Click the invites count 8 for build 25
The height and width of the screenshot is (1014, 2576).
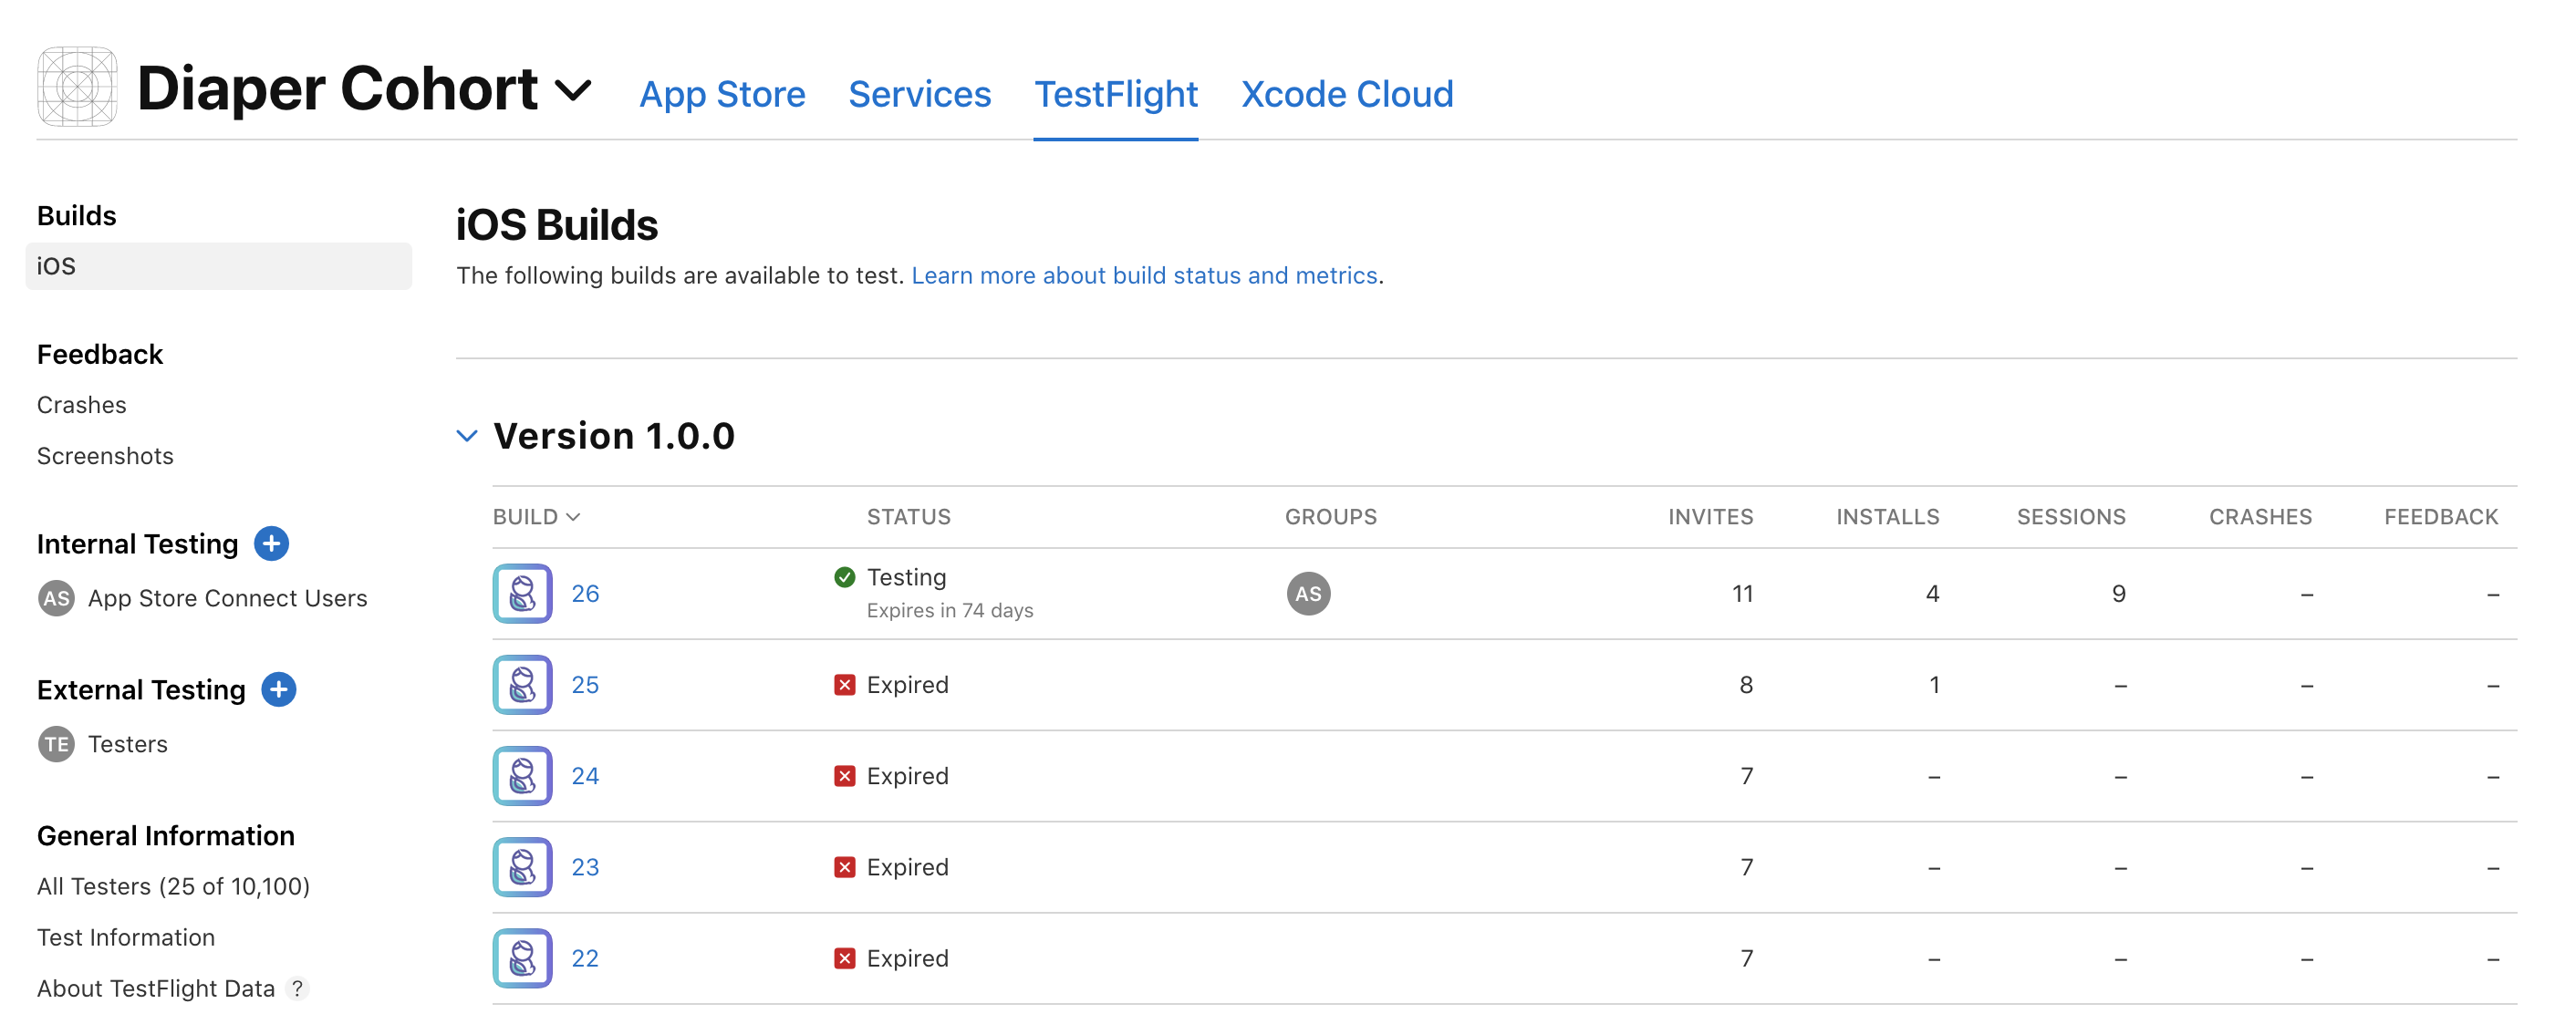(1746, 685)
